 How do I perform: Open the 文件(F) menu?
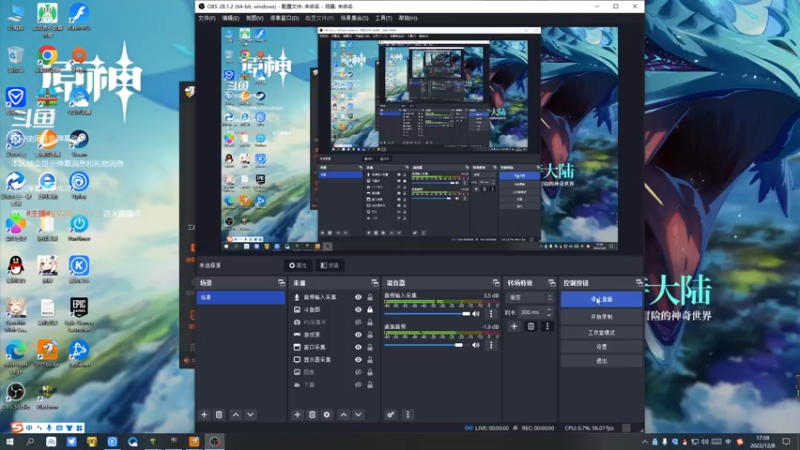pos(207,18)
